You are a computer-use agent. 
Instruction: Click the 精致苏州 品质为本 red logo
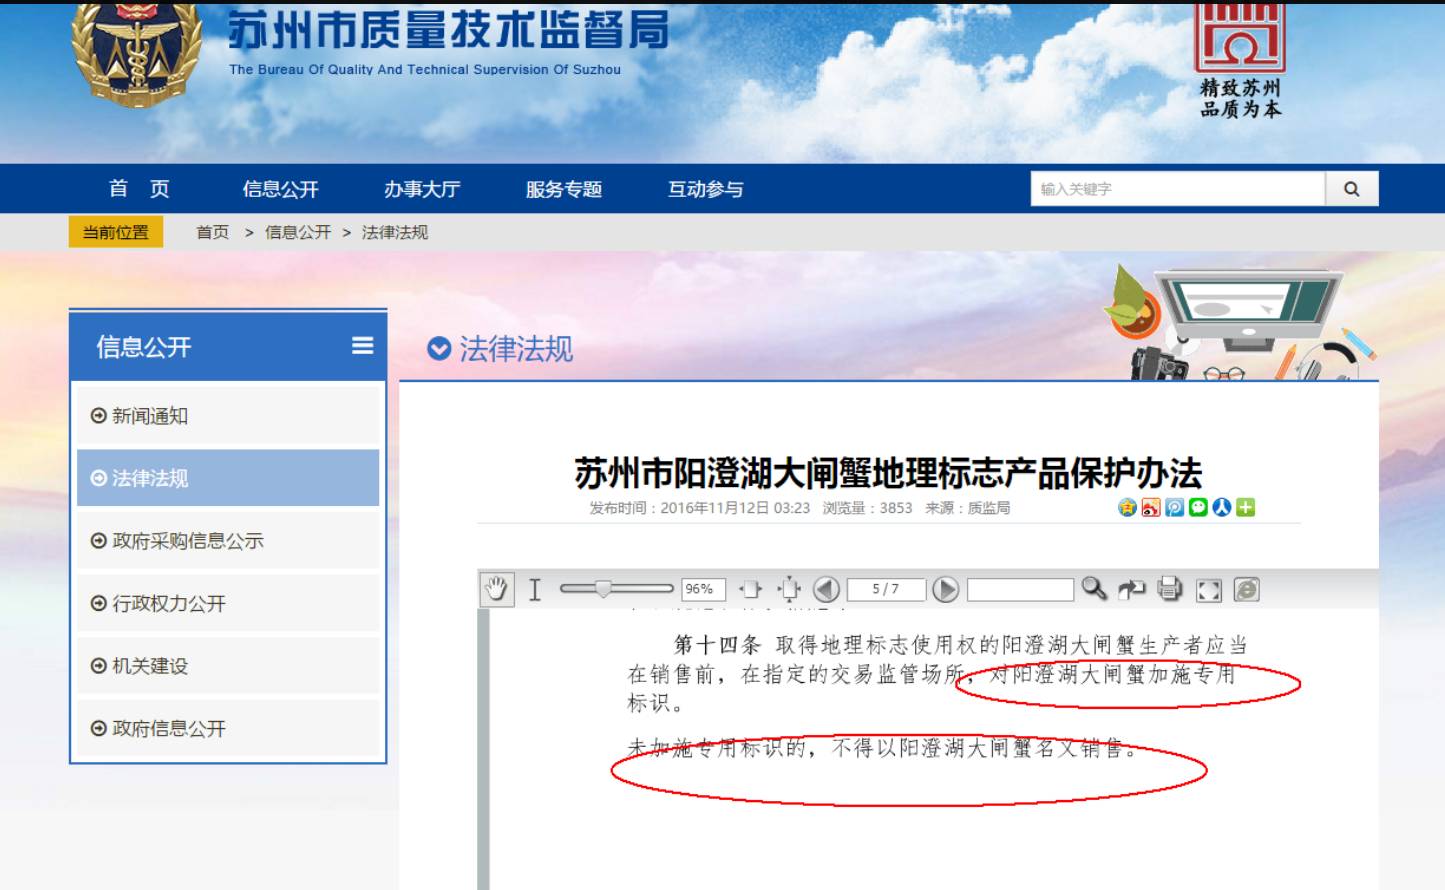click(1240, 60)
